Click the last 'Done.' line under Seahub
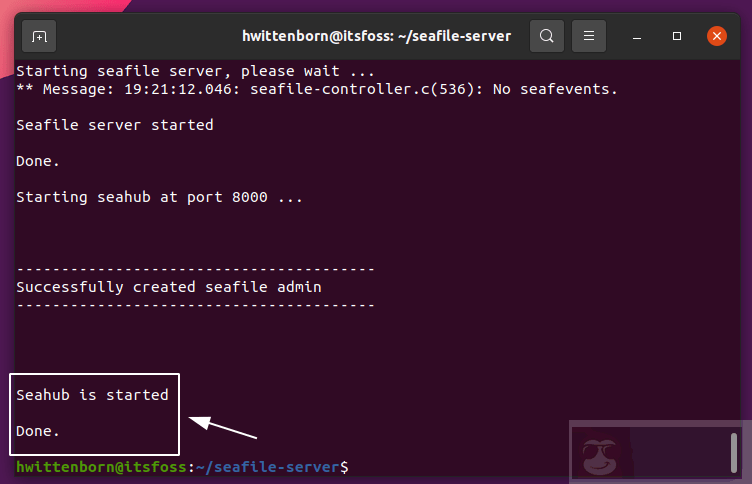The width and height of the screenshot is (752, 484). point(38,431)
